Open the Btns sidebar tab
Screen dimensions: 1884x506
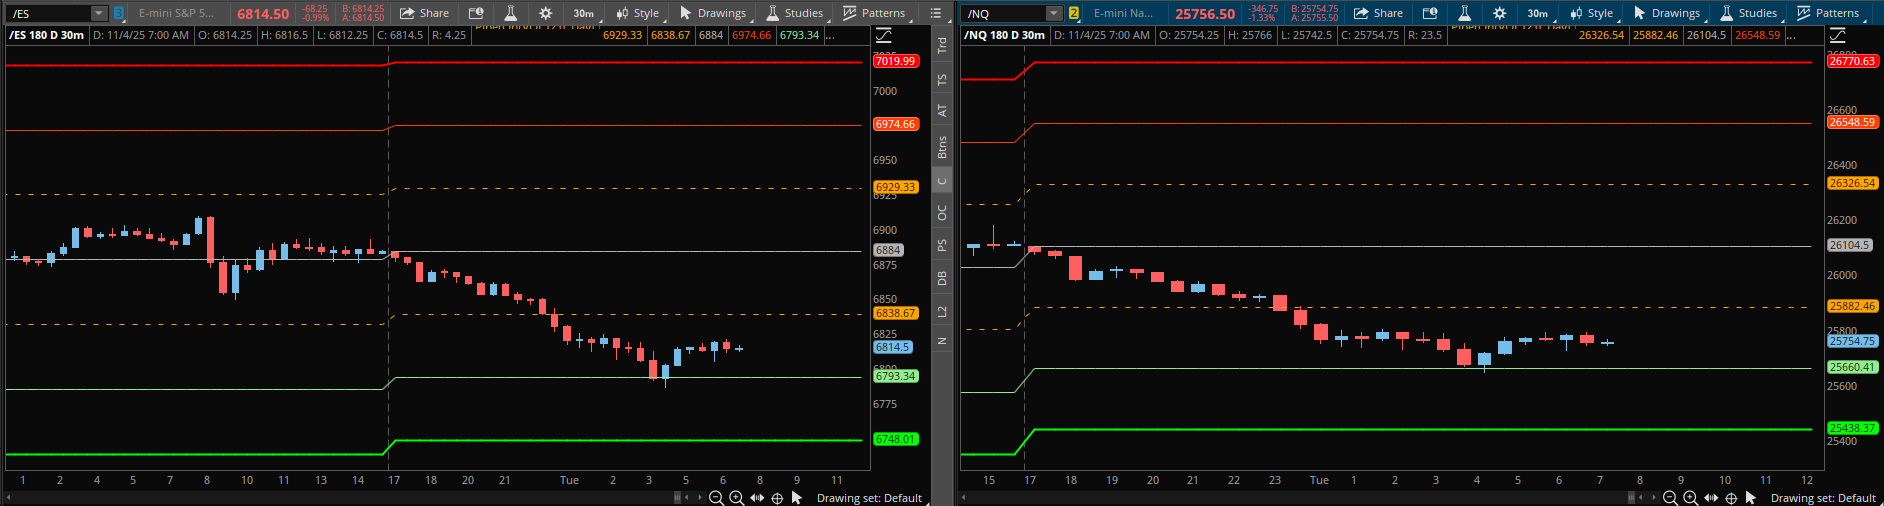[x=942, y=148]
